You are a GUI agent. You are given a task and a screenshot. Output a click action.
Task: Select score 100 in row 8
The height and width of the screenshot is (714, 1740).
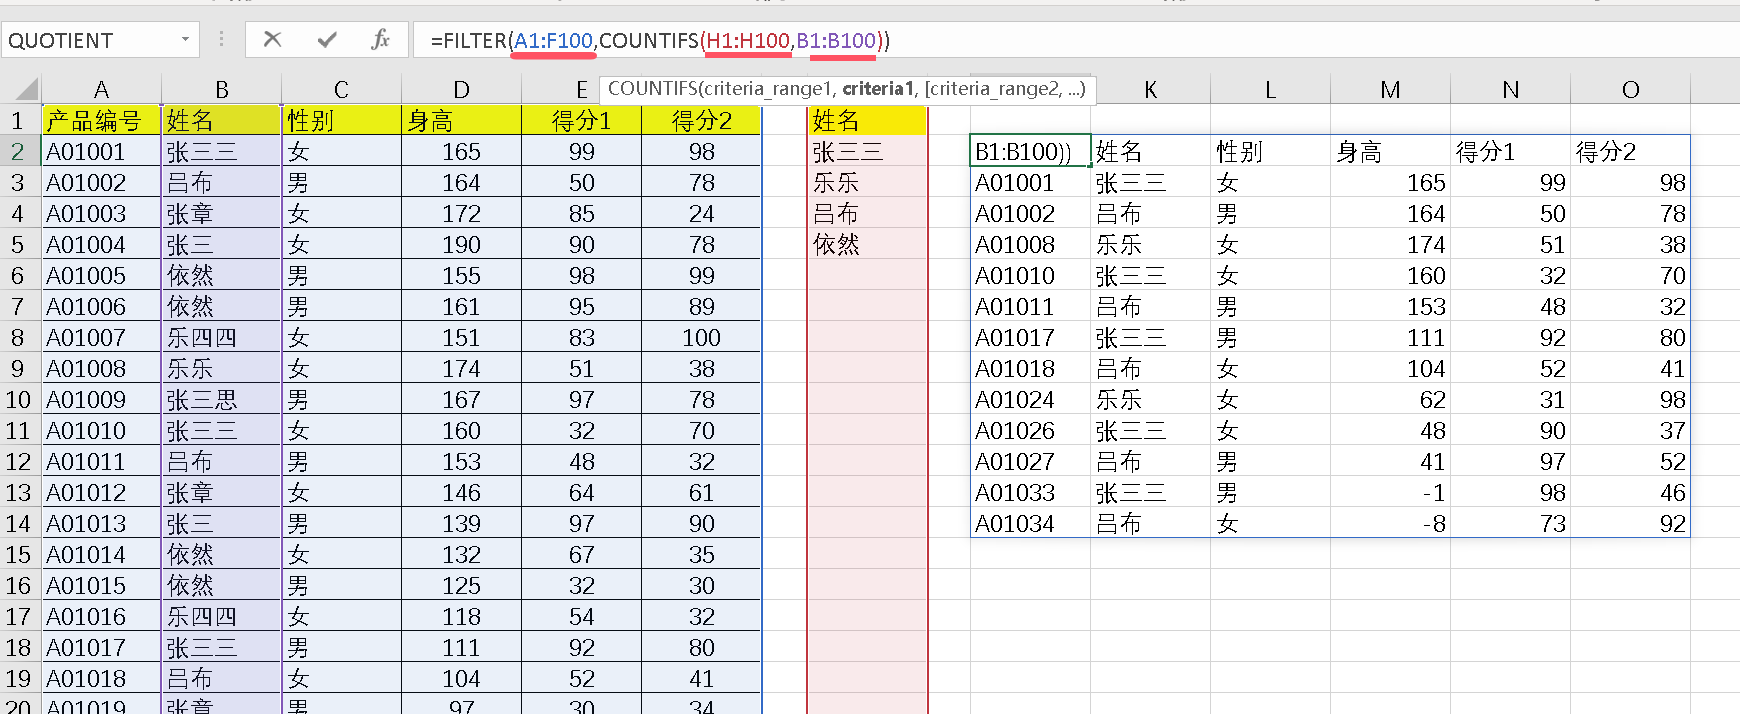(701, 337)
